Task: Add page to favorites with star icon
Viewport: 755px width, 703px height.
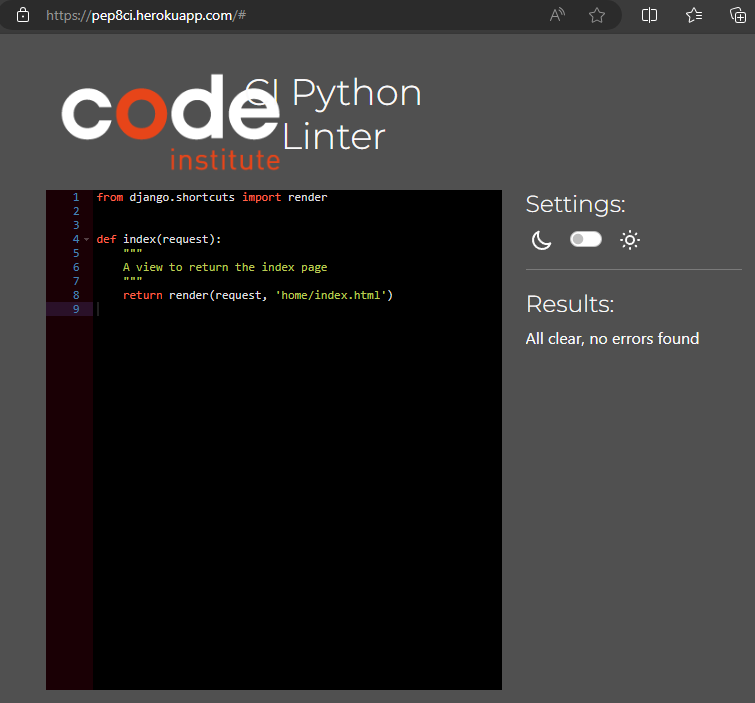Action: (x=597, y=15)
